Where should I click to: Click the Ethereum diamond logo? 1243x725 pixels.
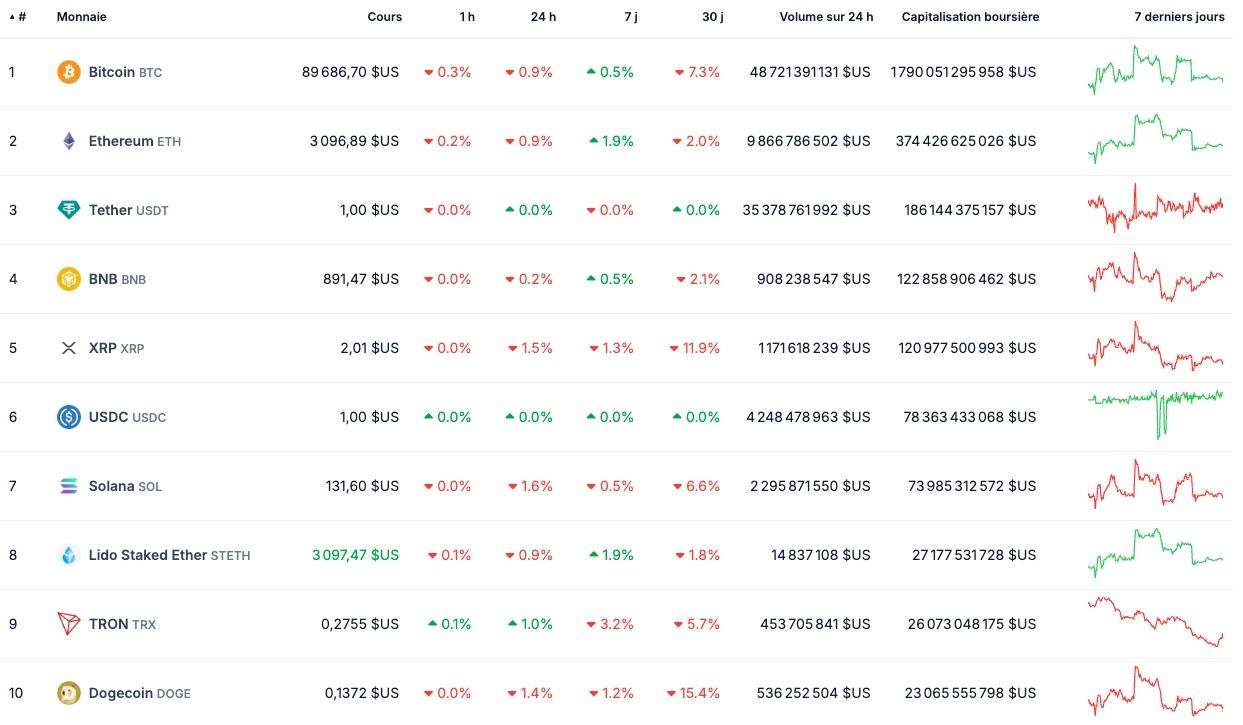(x=68, y=141)
